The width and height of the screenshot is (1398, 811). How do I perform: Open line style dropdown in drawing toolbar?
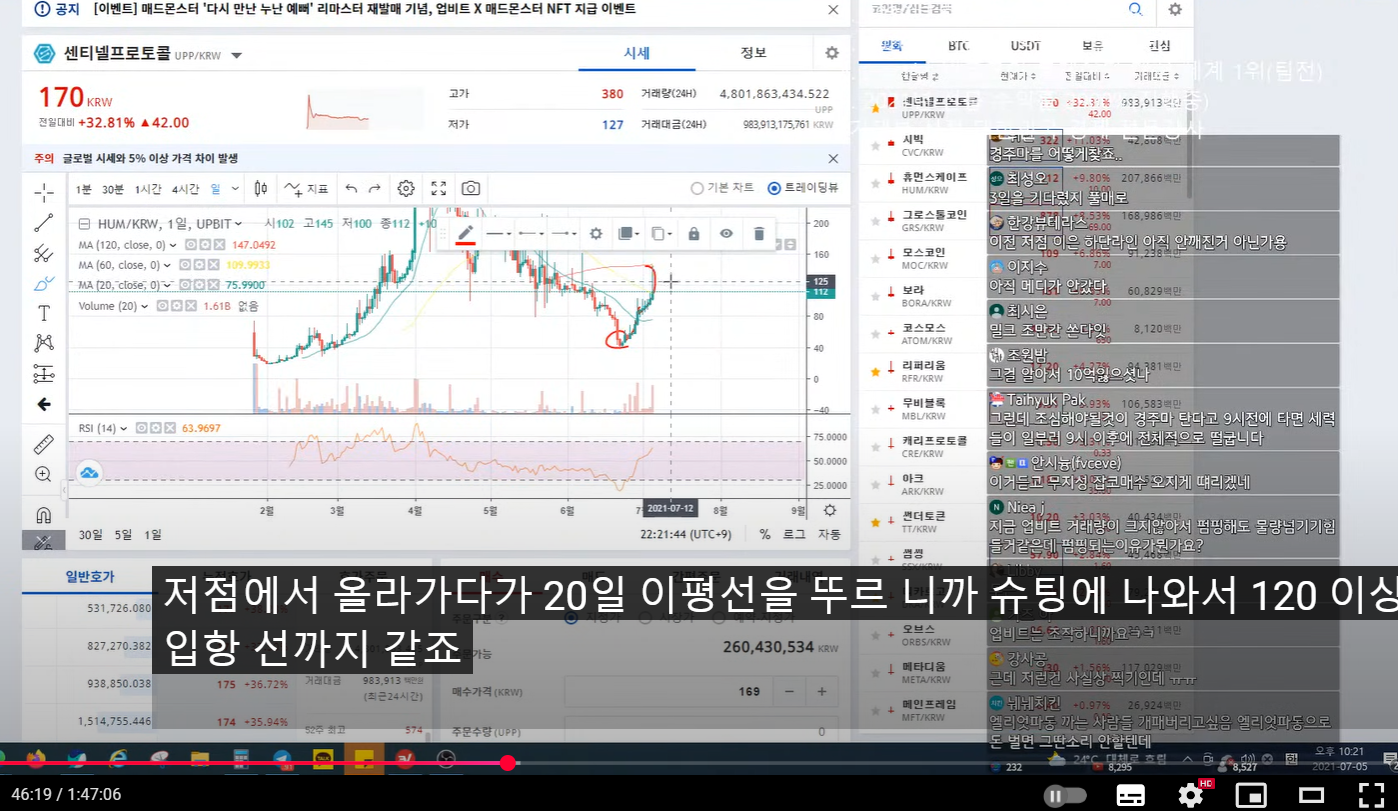497,233
